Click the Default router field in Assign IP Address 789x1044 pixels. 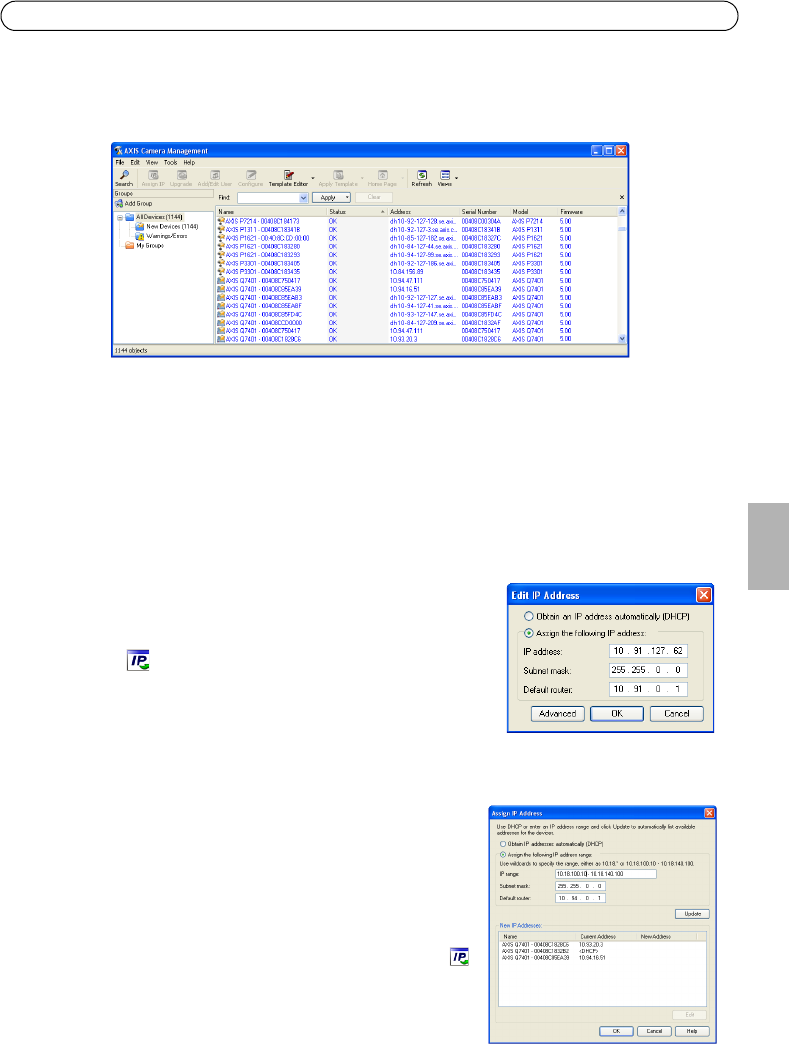coord(581,898)
